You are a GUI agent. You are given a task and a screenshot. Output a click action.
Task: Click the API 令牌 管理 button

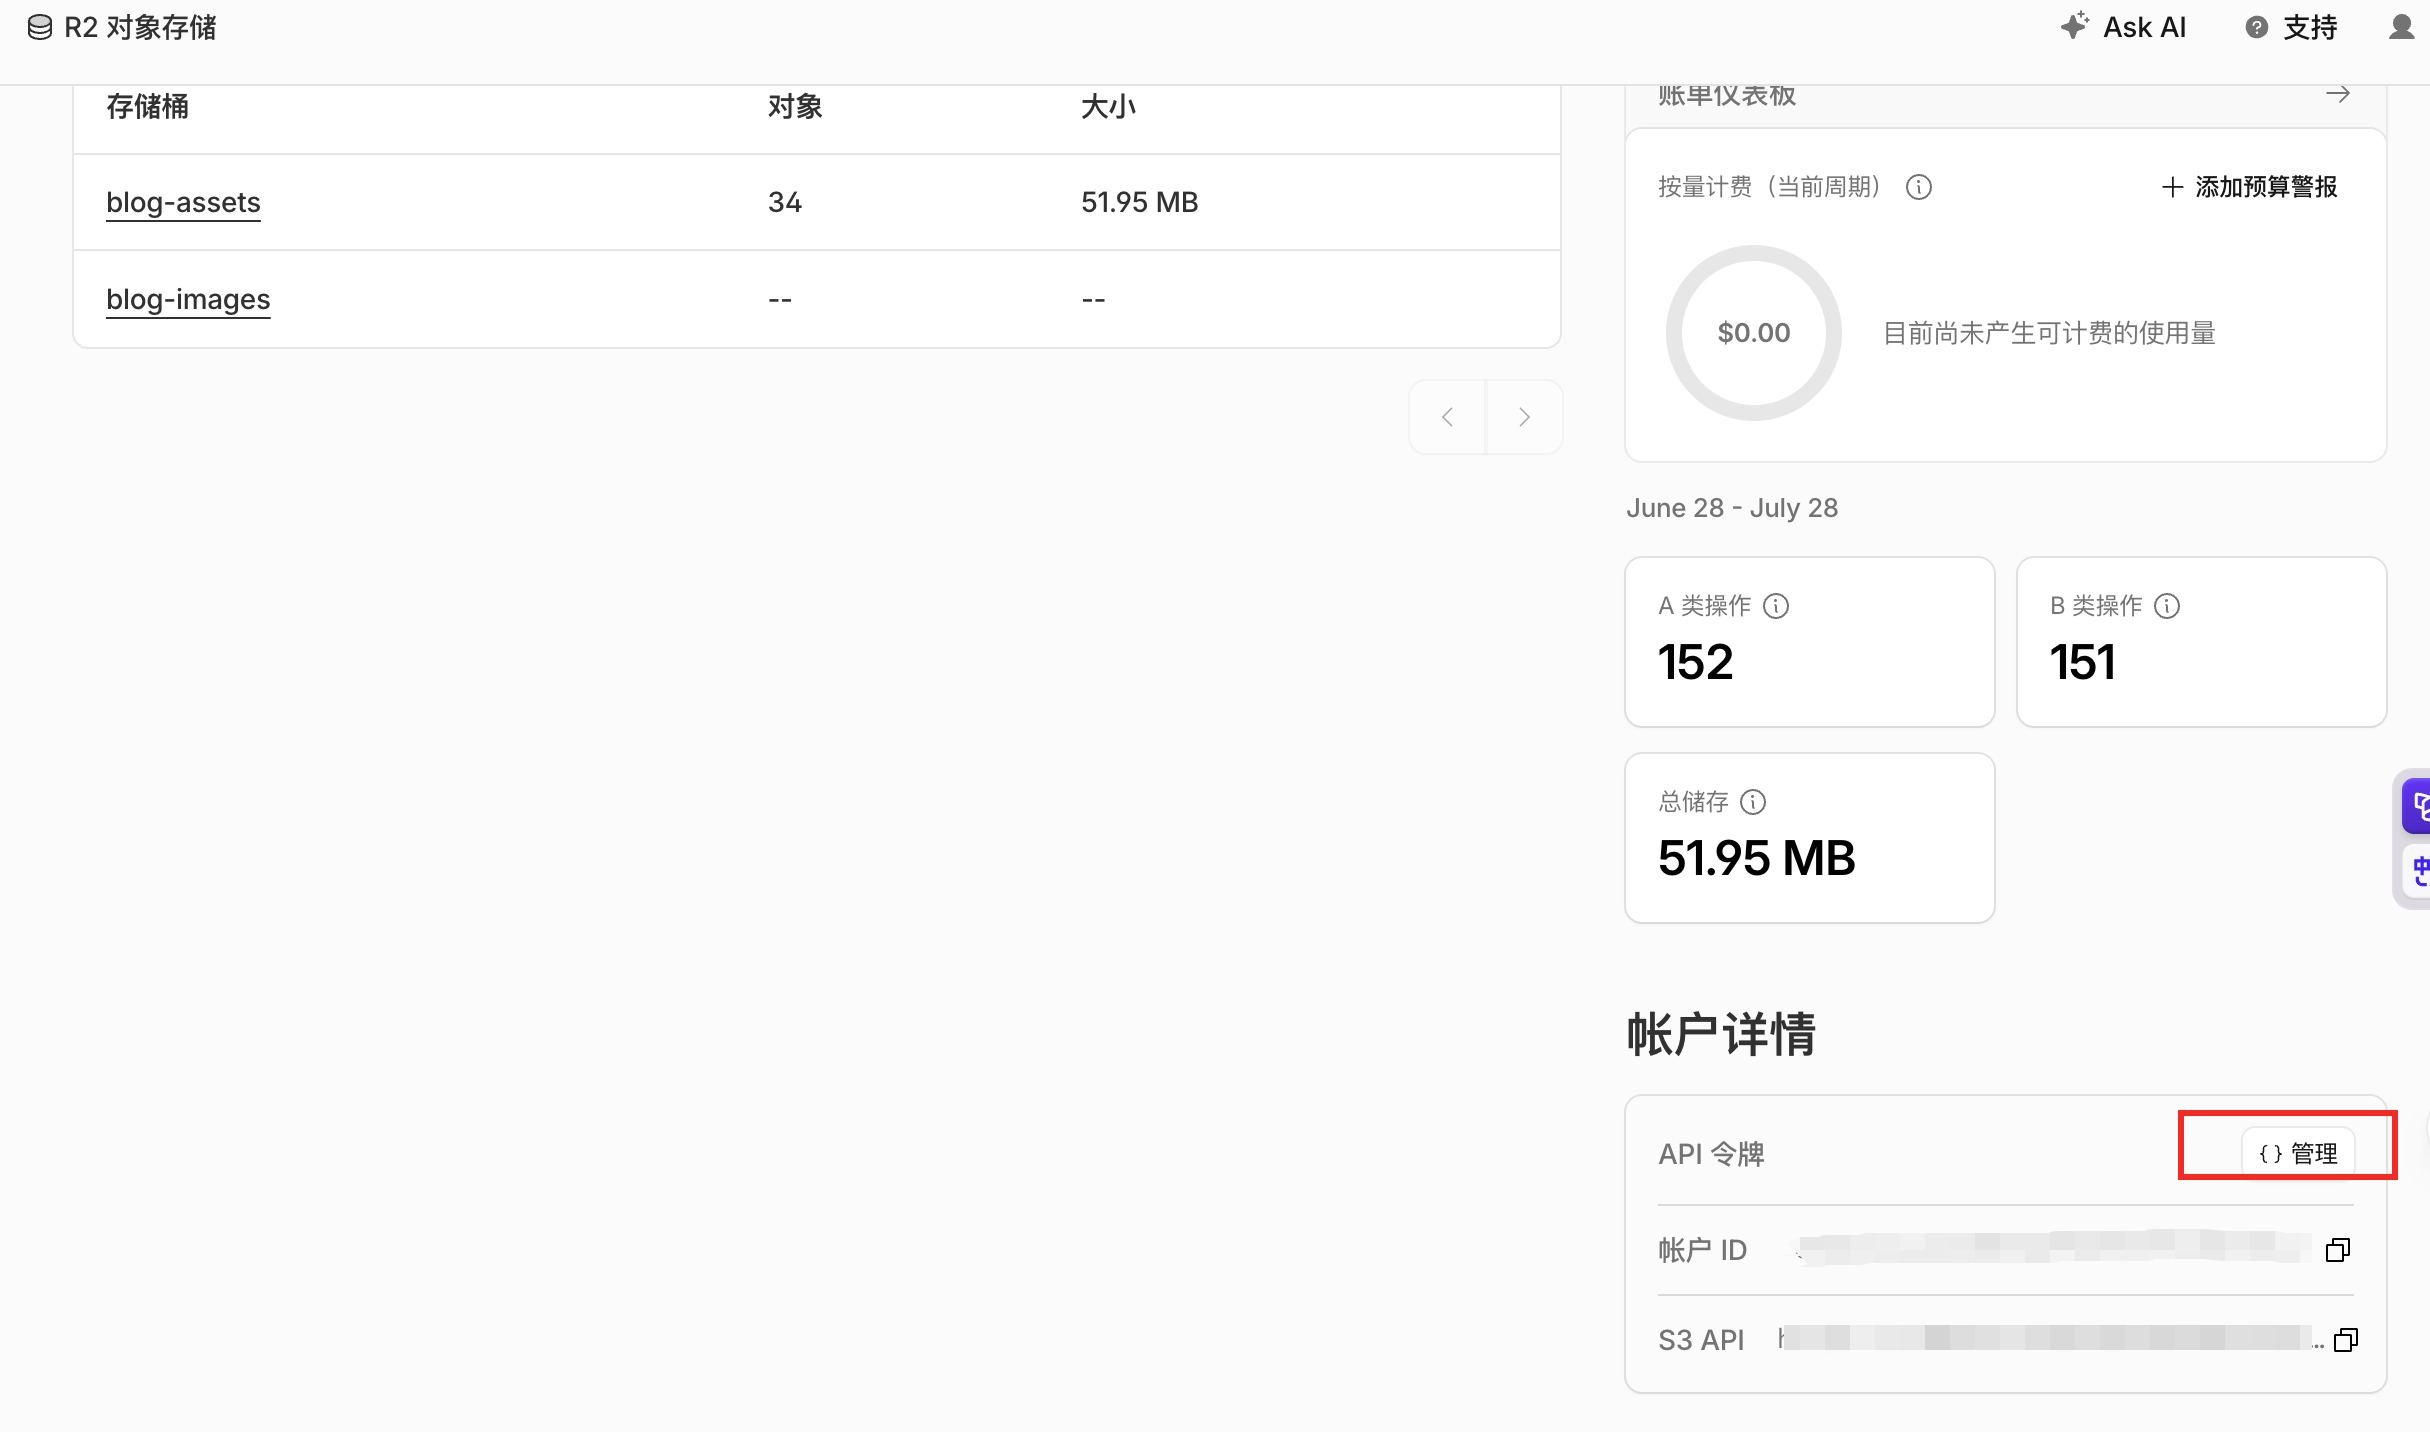tap(2298, 1154)
